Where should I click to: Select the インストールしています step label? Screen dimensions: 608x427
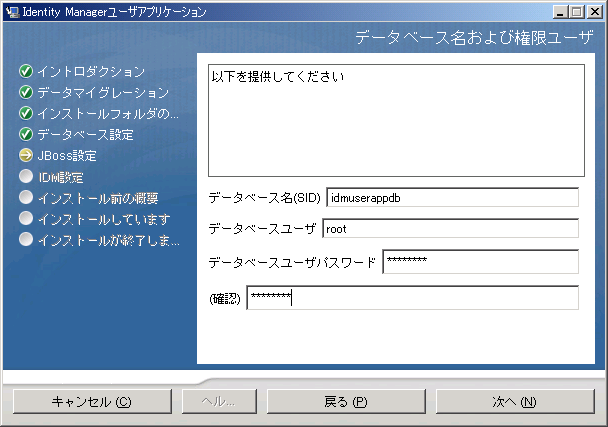click(x=104, y=219)
